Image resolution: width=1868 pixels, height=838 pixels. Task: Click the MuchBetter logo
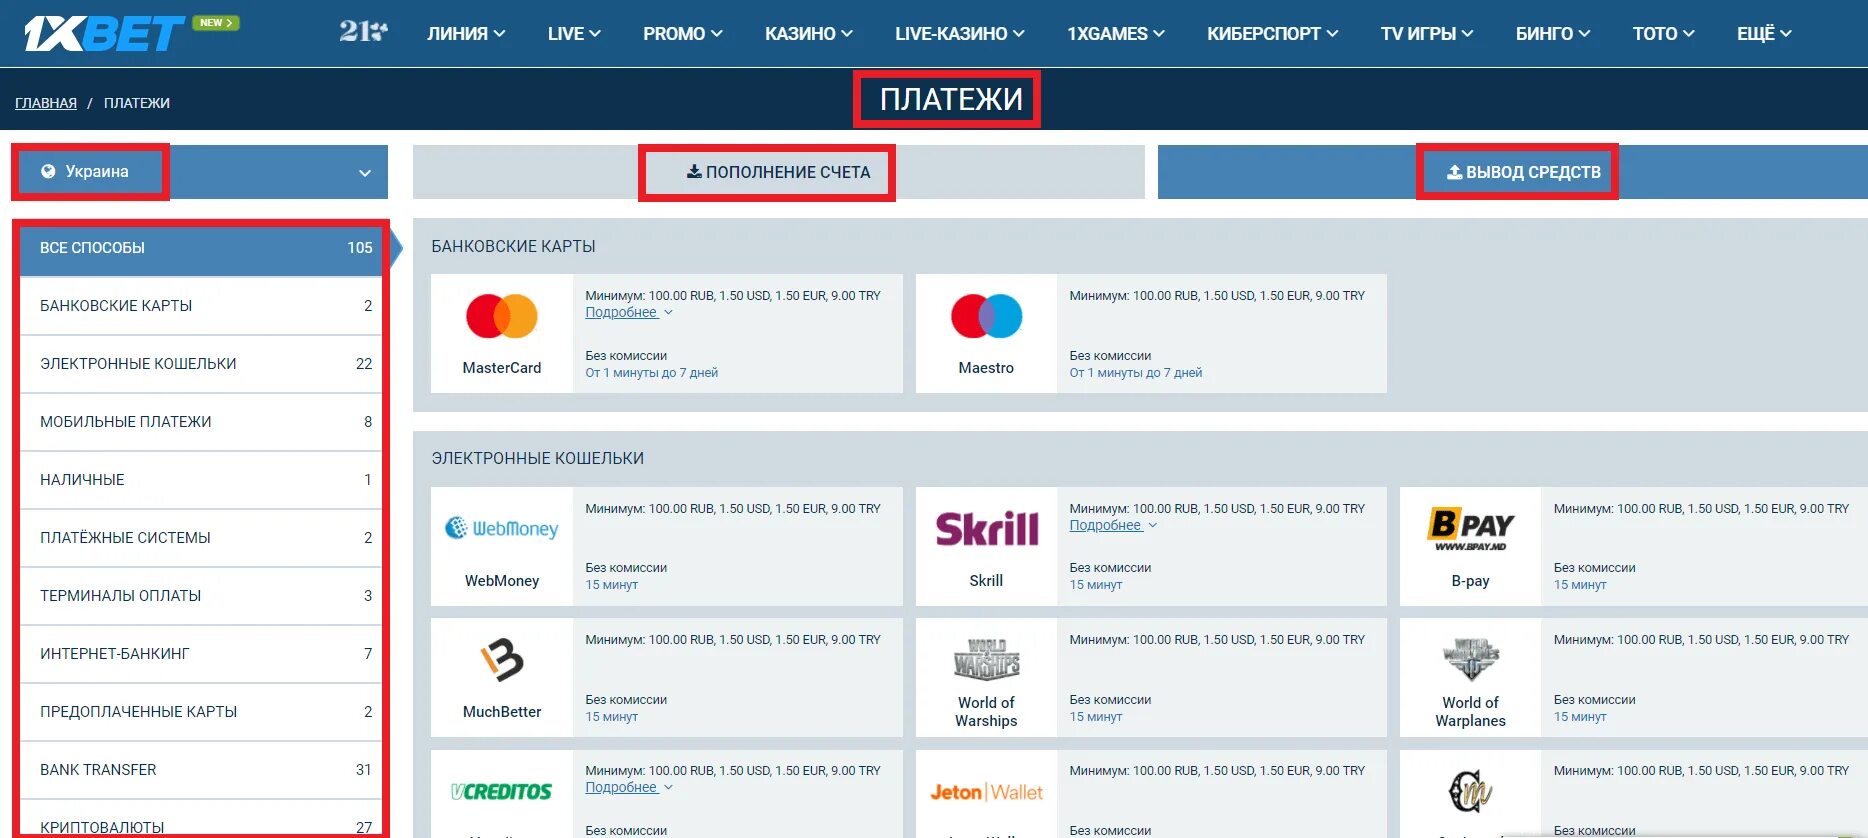click(502, 660)
